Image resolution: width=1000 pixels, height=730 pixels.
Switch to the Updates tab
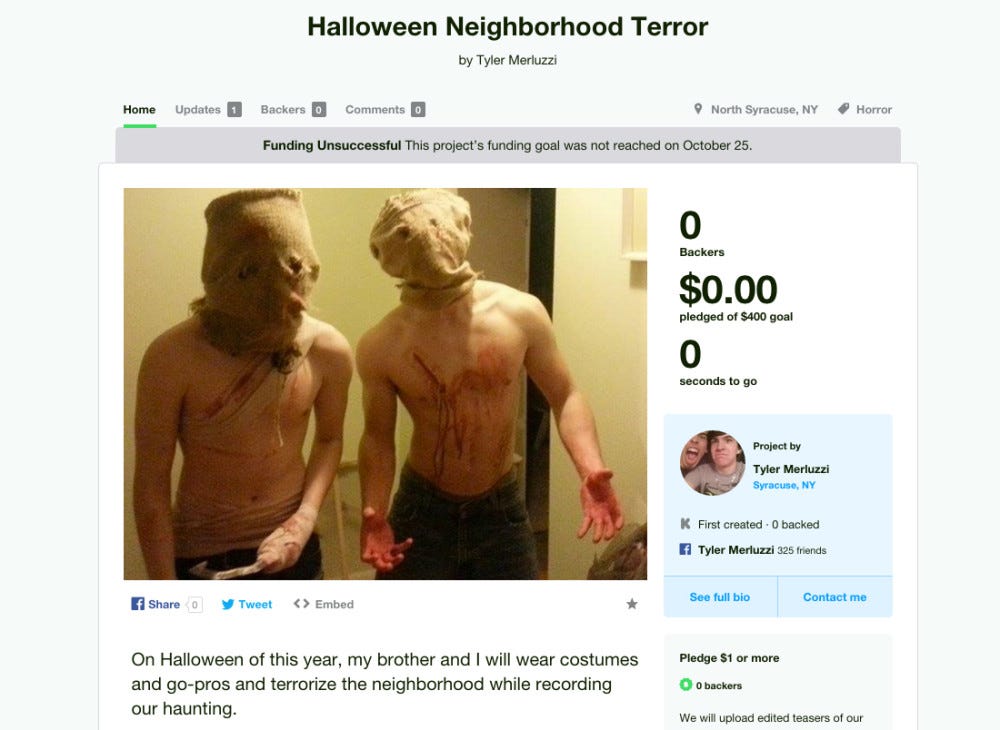(x=208, y=110)
